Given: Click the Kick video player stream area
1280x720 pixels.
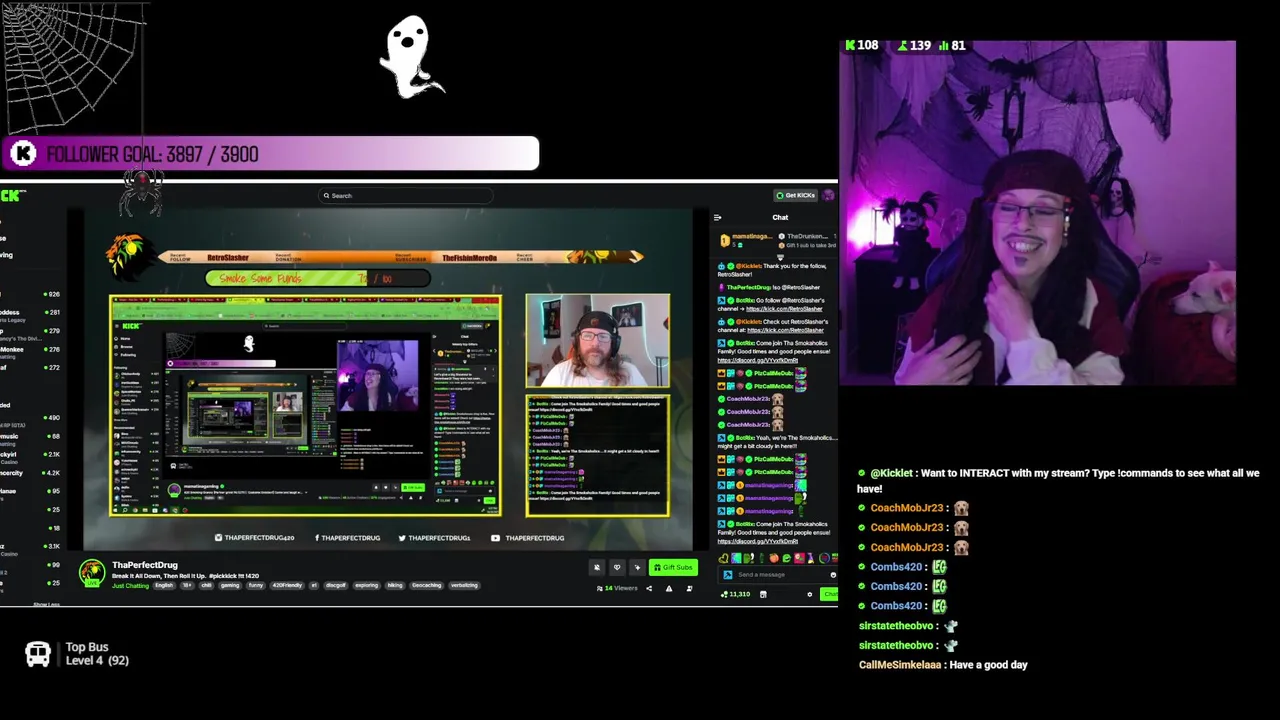Looking at the screenshot, I should [x=389, y=380].
